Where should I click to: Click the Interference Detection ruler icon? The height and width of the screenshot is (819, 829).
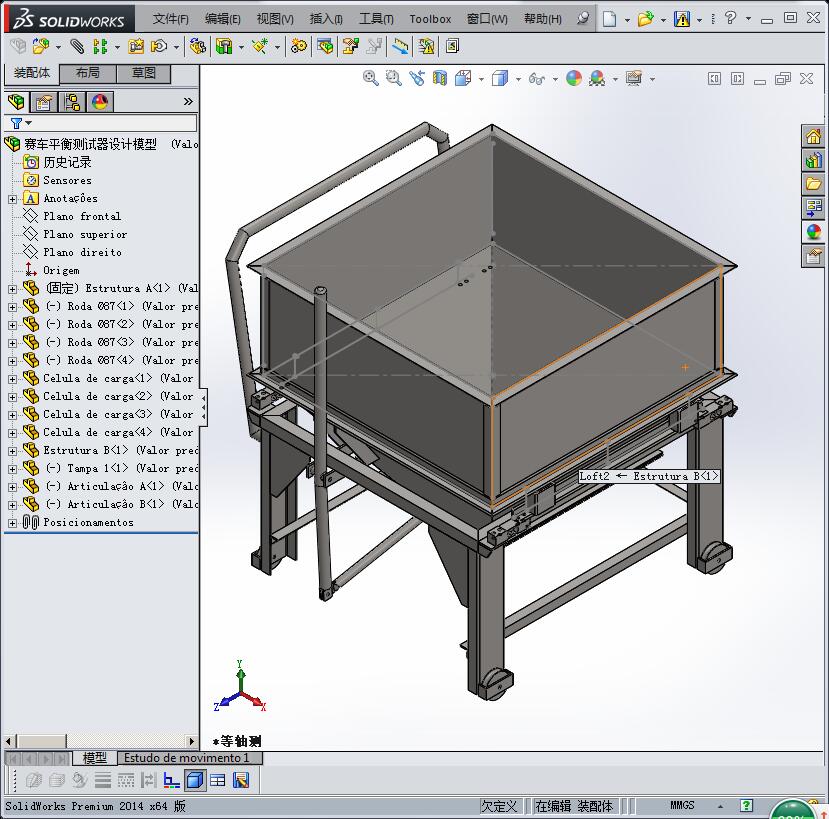pyautogui.click(x=400, y=47)
